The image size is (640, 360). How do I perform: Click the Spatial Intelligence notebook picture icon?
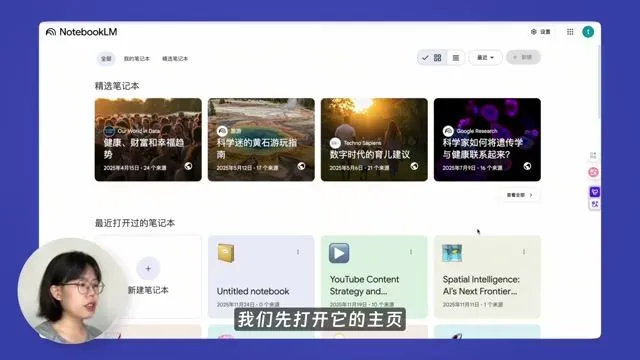(452, 253)
